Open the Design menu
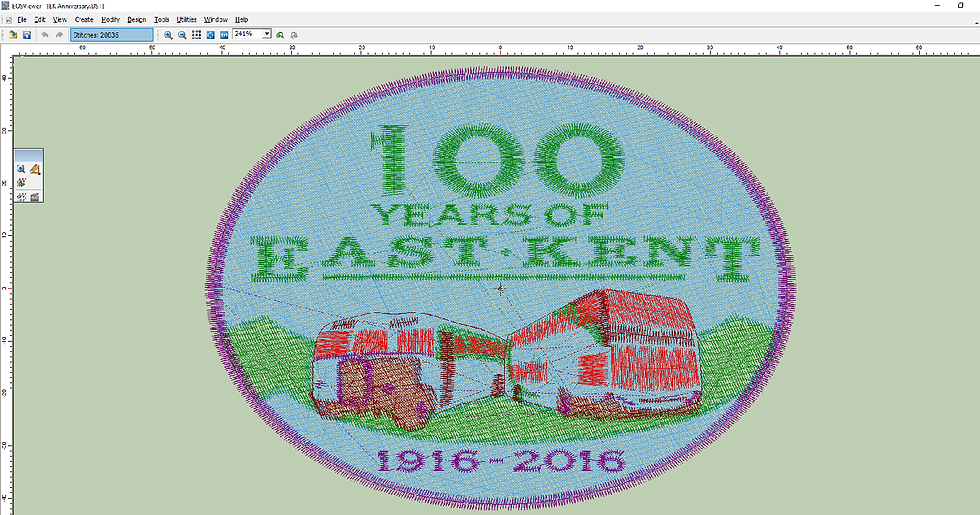The image size is (980, 515). pyautogui.click(x=136, y=20)
